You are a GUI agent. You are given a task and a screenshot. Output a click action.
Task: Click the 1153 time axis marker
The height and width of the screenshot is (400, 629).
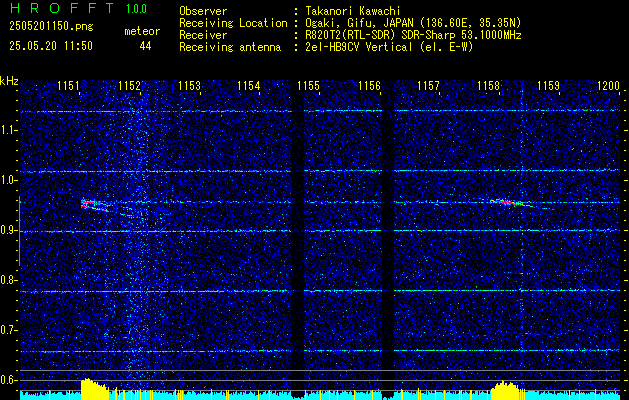point(189,85)
